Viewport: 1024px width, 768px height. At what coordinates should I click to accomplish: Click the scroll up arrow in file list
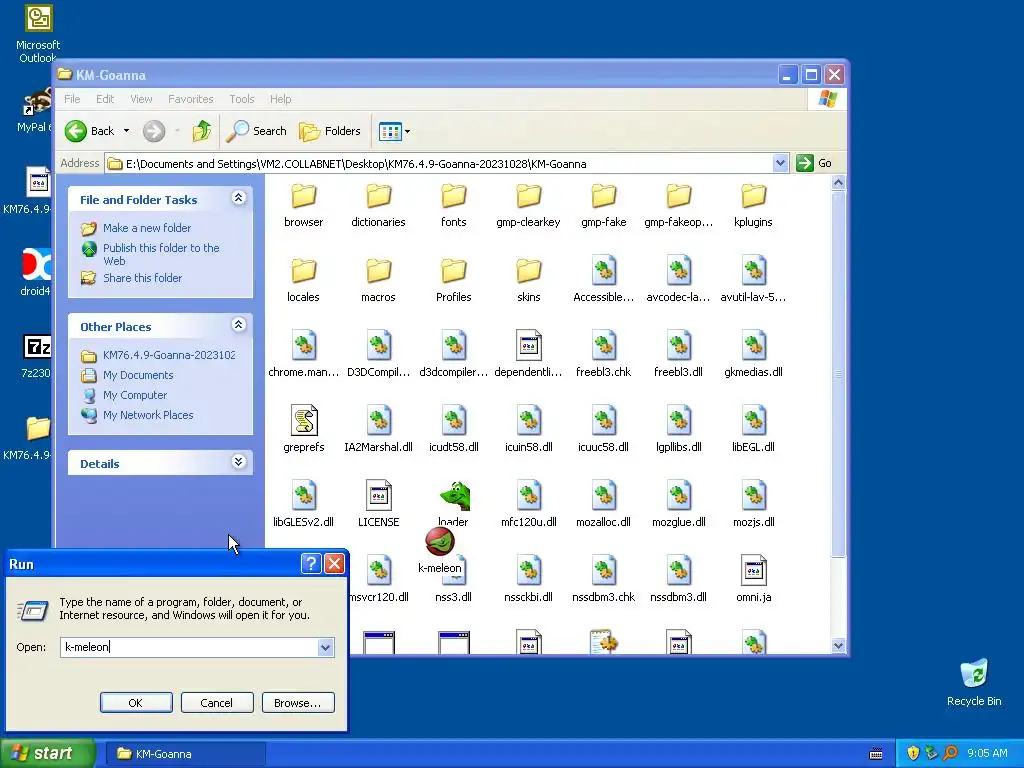pos(839,184)
